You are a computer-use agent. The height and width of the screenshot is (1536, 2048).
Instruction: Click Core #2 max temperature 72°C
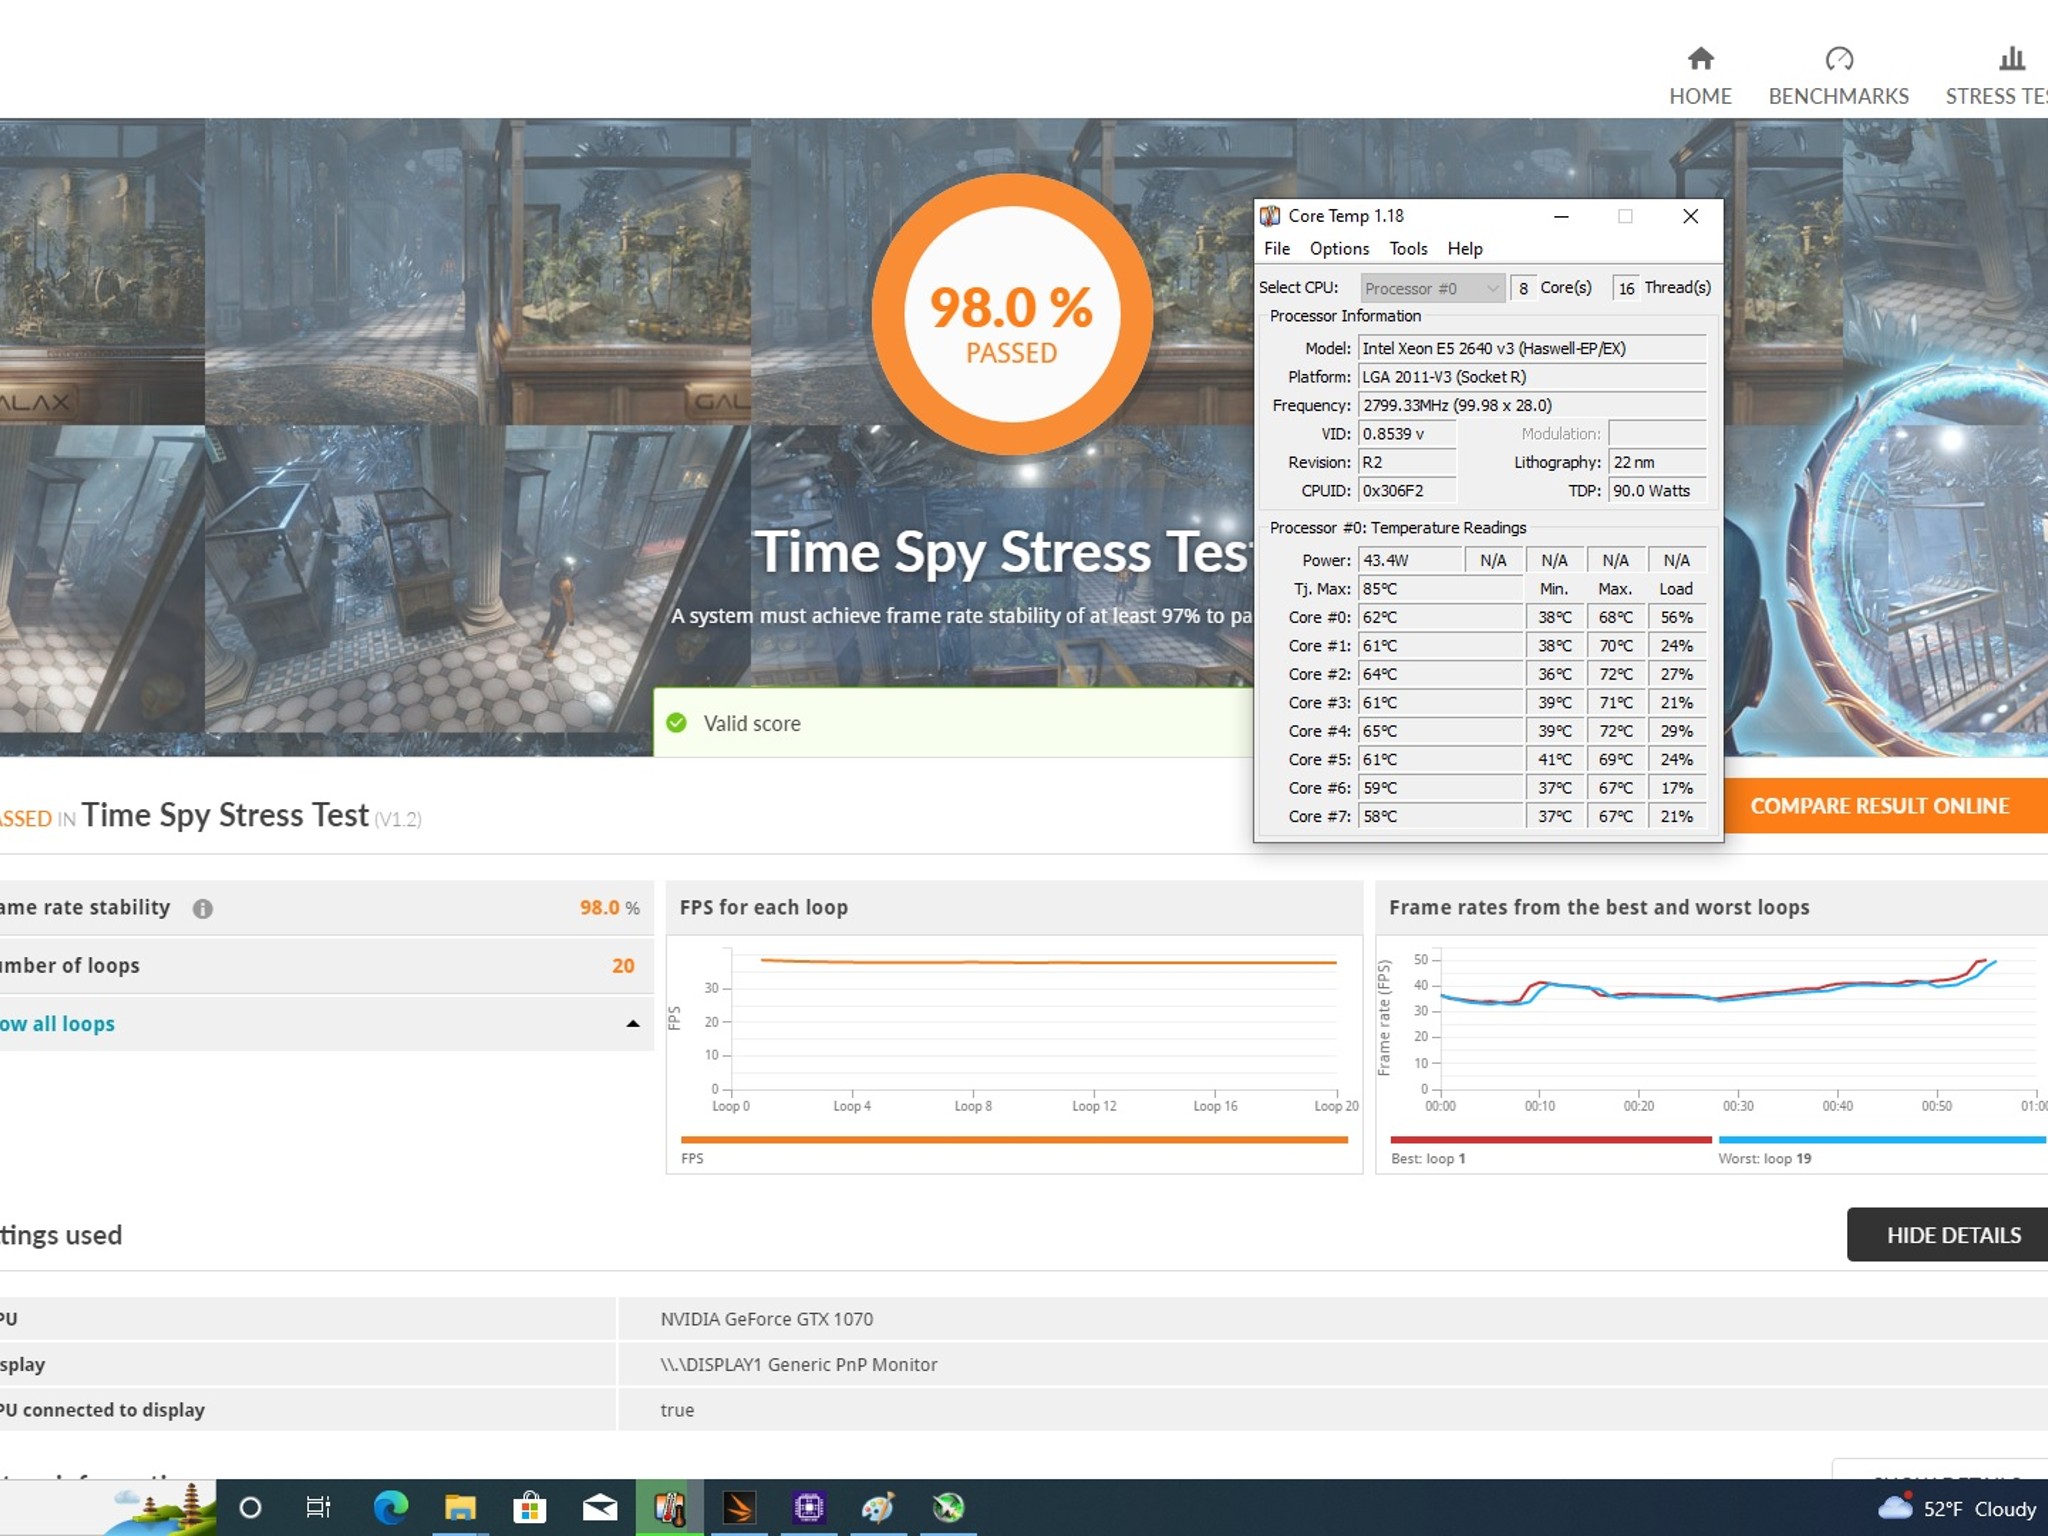coord(1615,674)
